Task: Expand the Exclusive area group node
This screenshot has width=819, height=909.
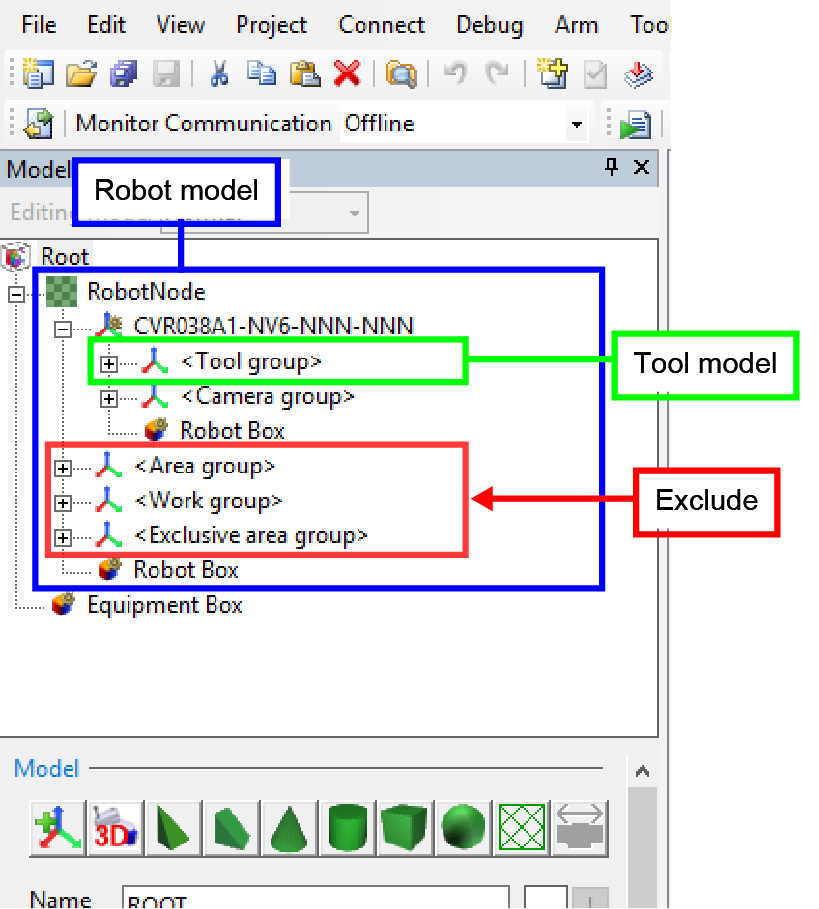Action: (64, 537)
